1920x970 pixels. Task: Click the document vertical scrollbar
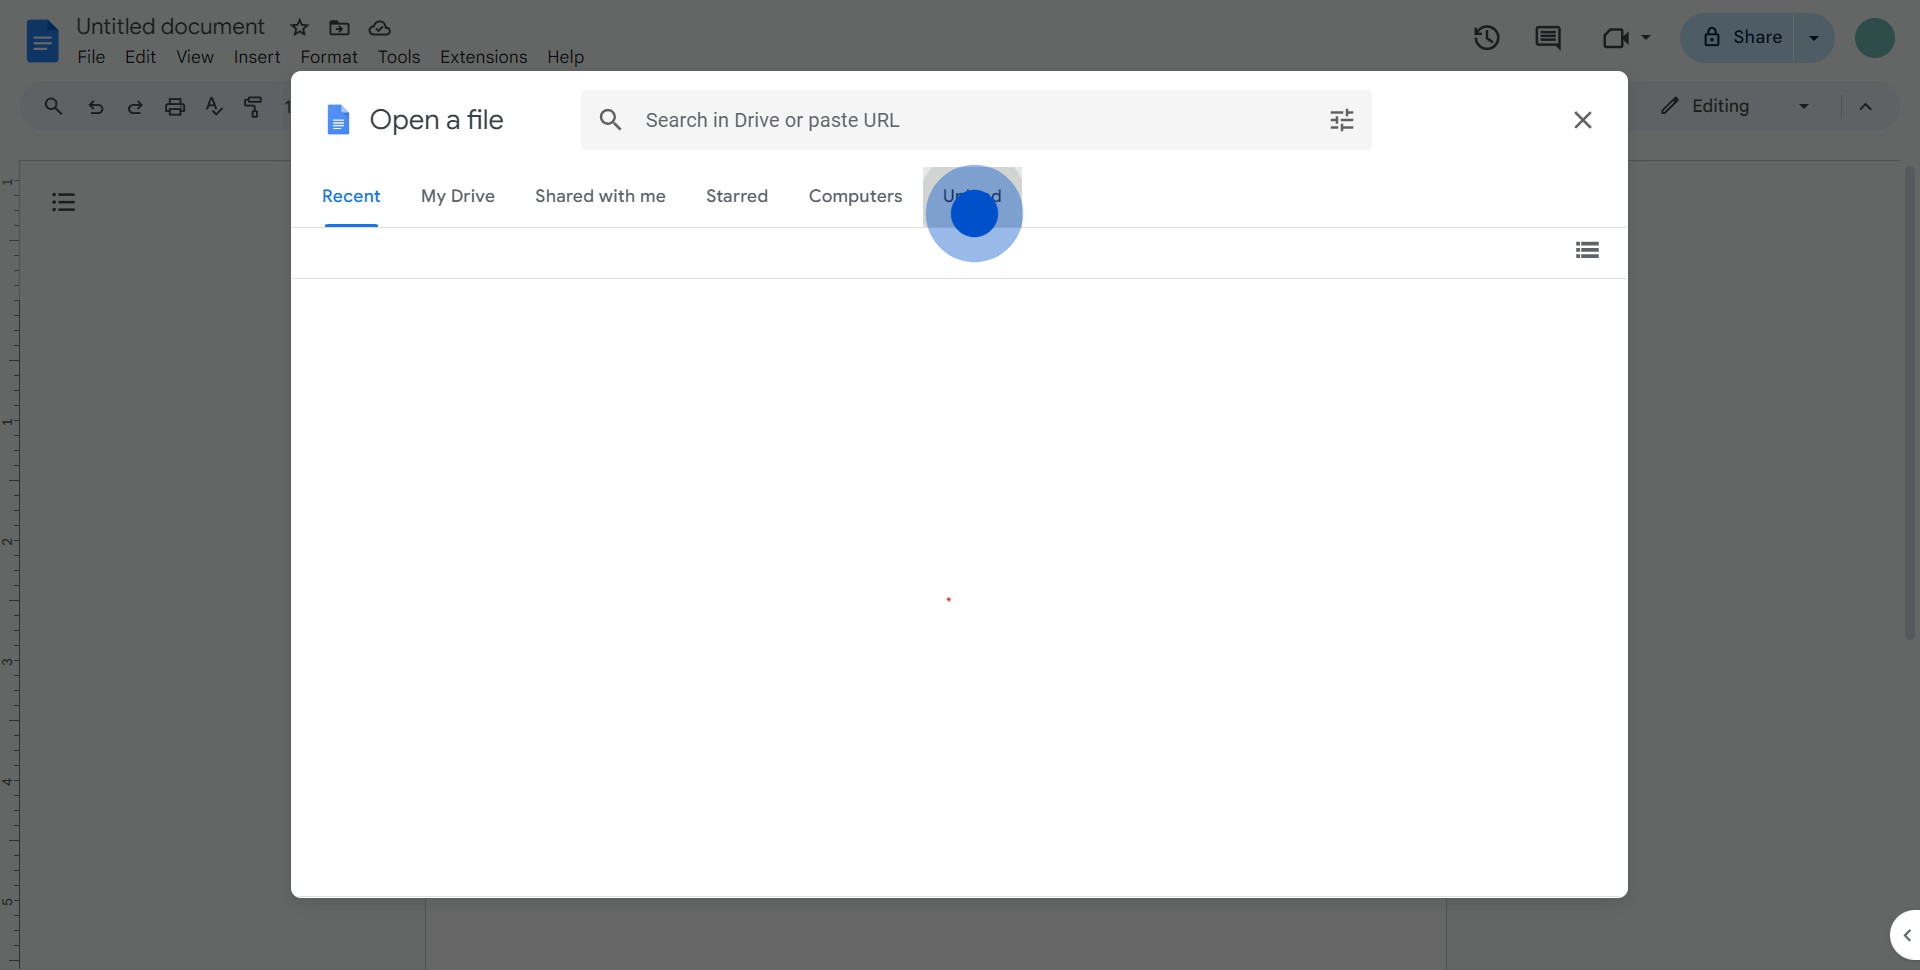pos(1909,402)
